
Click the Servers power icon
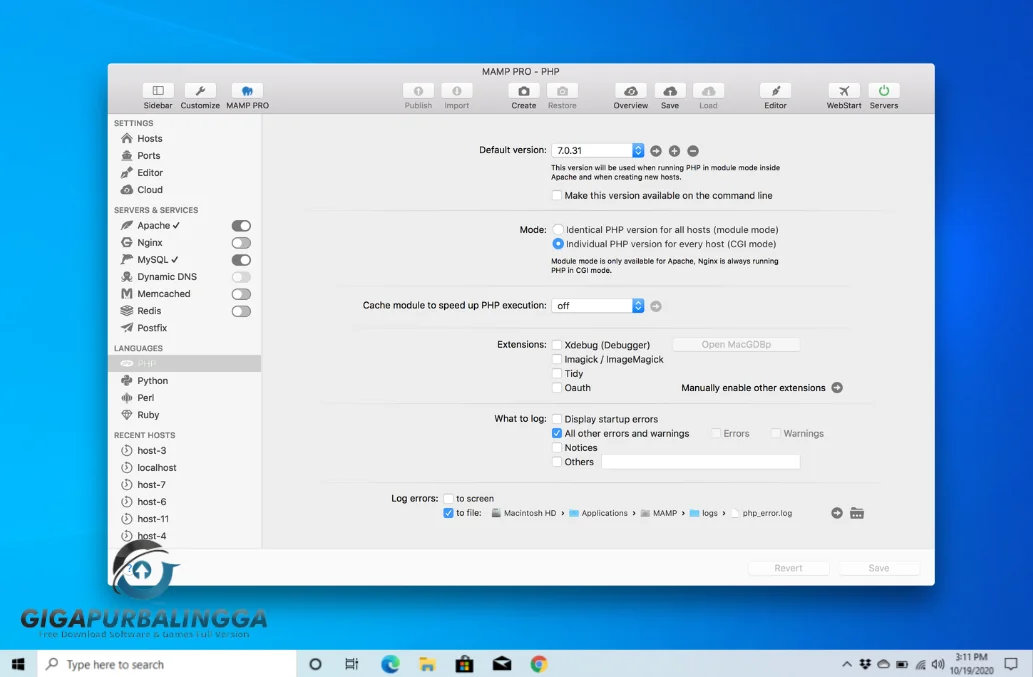pyautogui.click(x=883, y=91)
